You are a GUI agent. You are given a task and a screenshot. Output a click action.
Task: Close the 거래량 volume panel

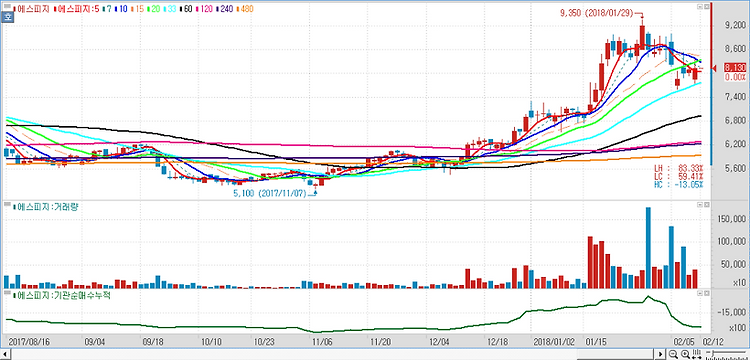706,205
